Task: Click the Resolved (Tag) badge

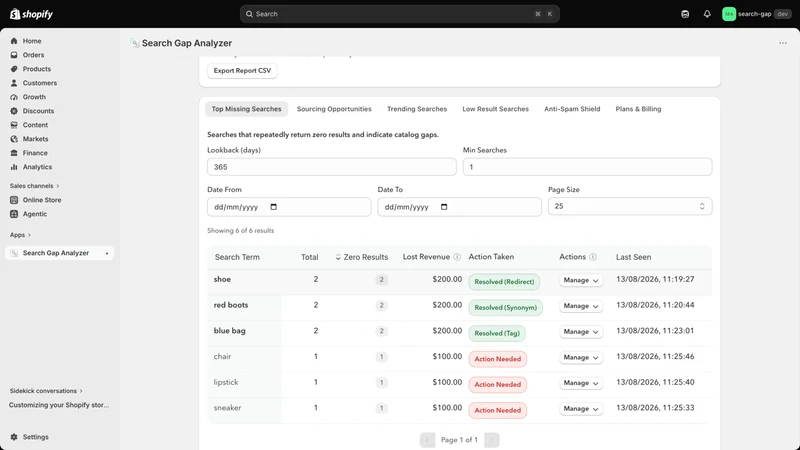Action: coord(497,333)
